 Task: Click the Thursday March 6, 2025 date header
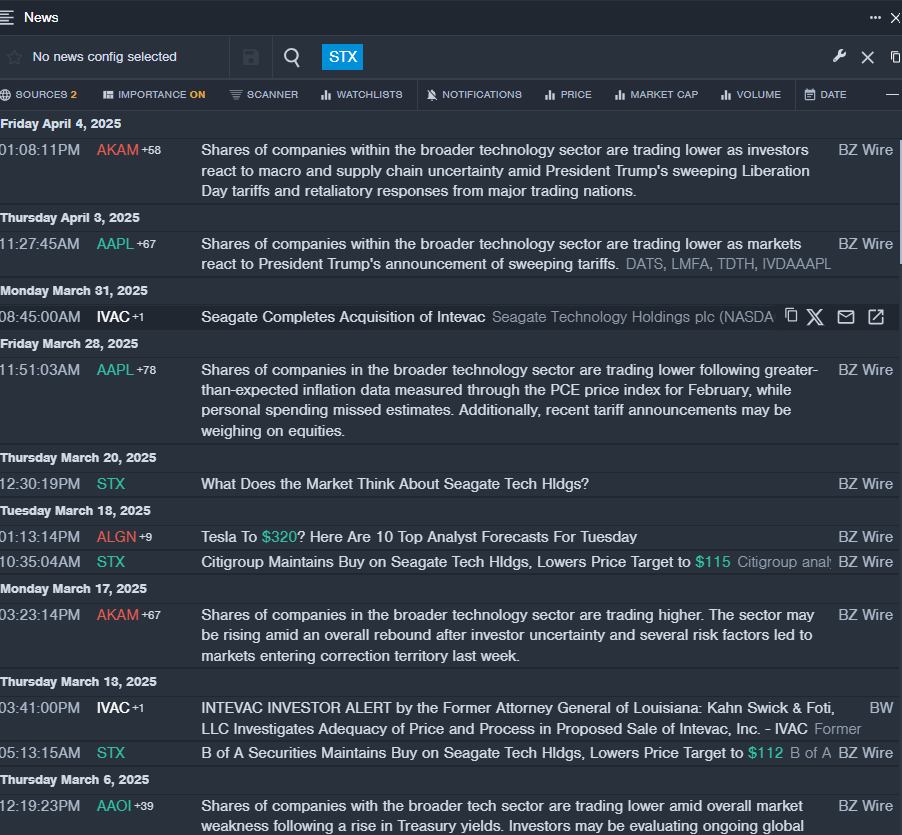75,780
